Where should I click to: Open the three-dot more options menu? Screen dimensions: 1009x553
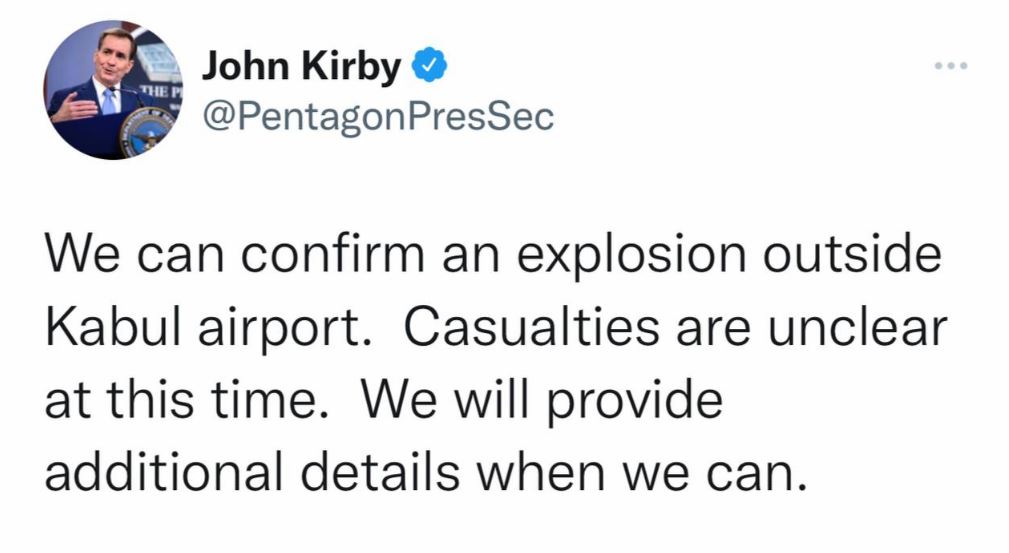[x=951, y=65]
